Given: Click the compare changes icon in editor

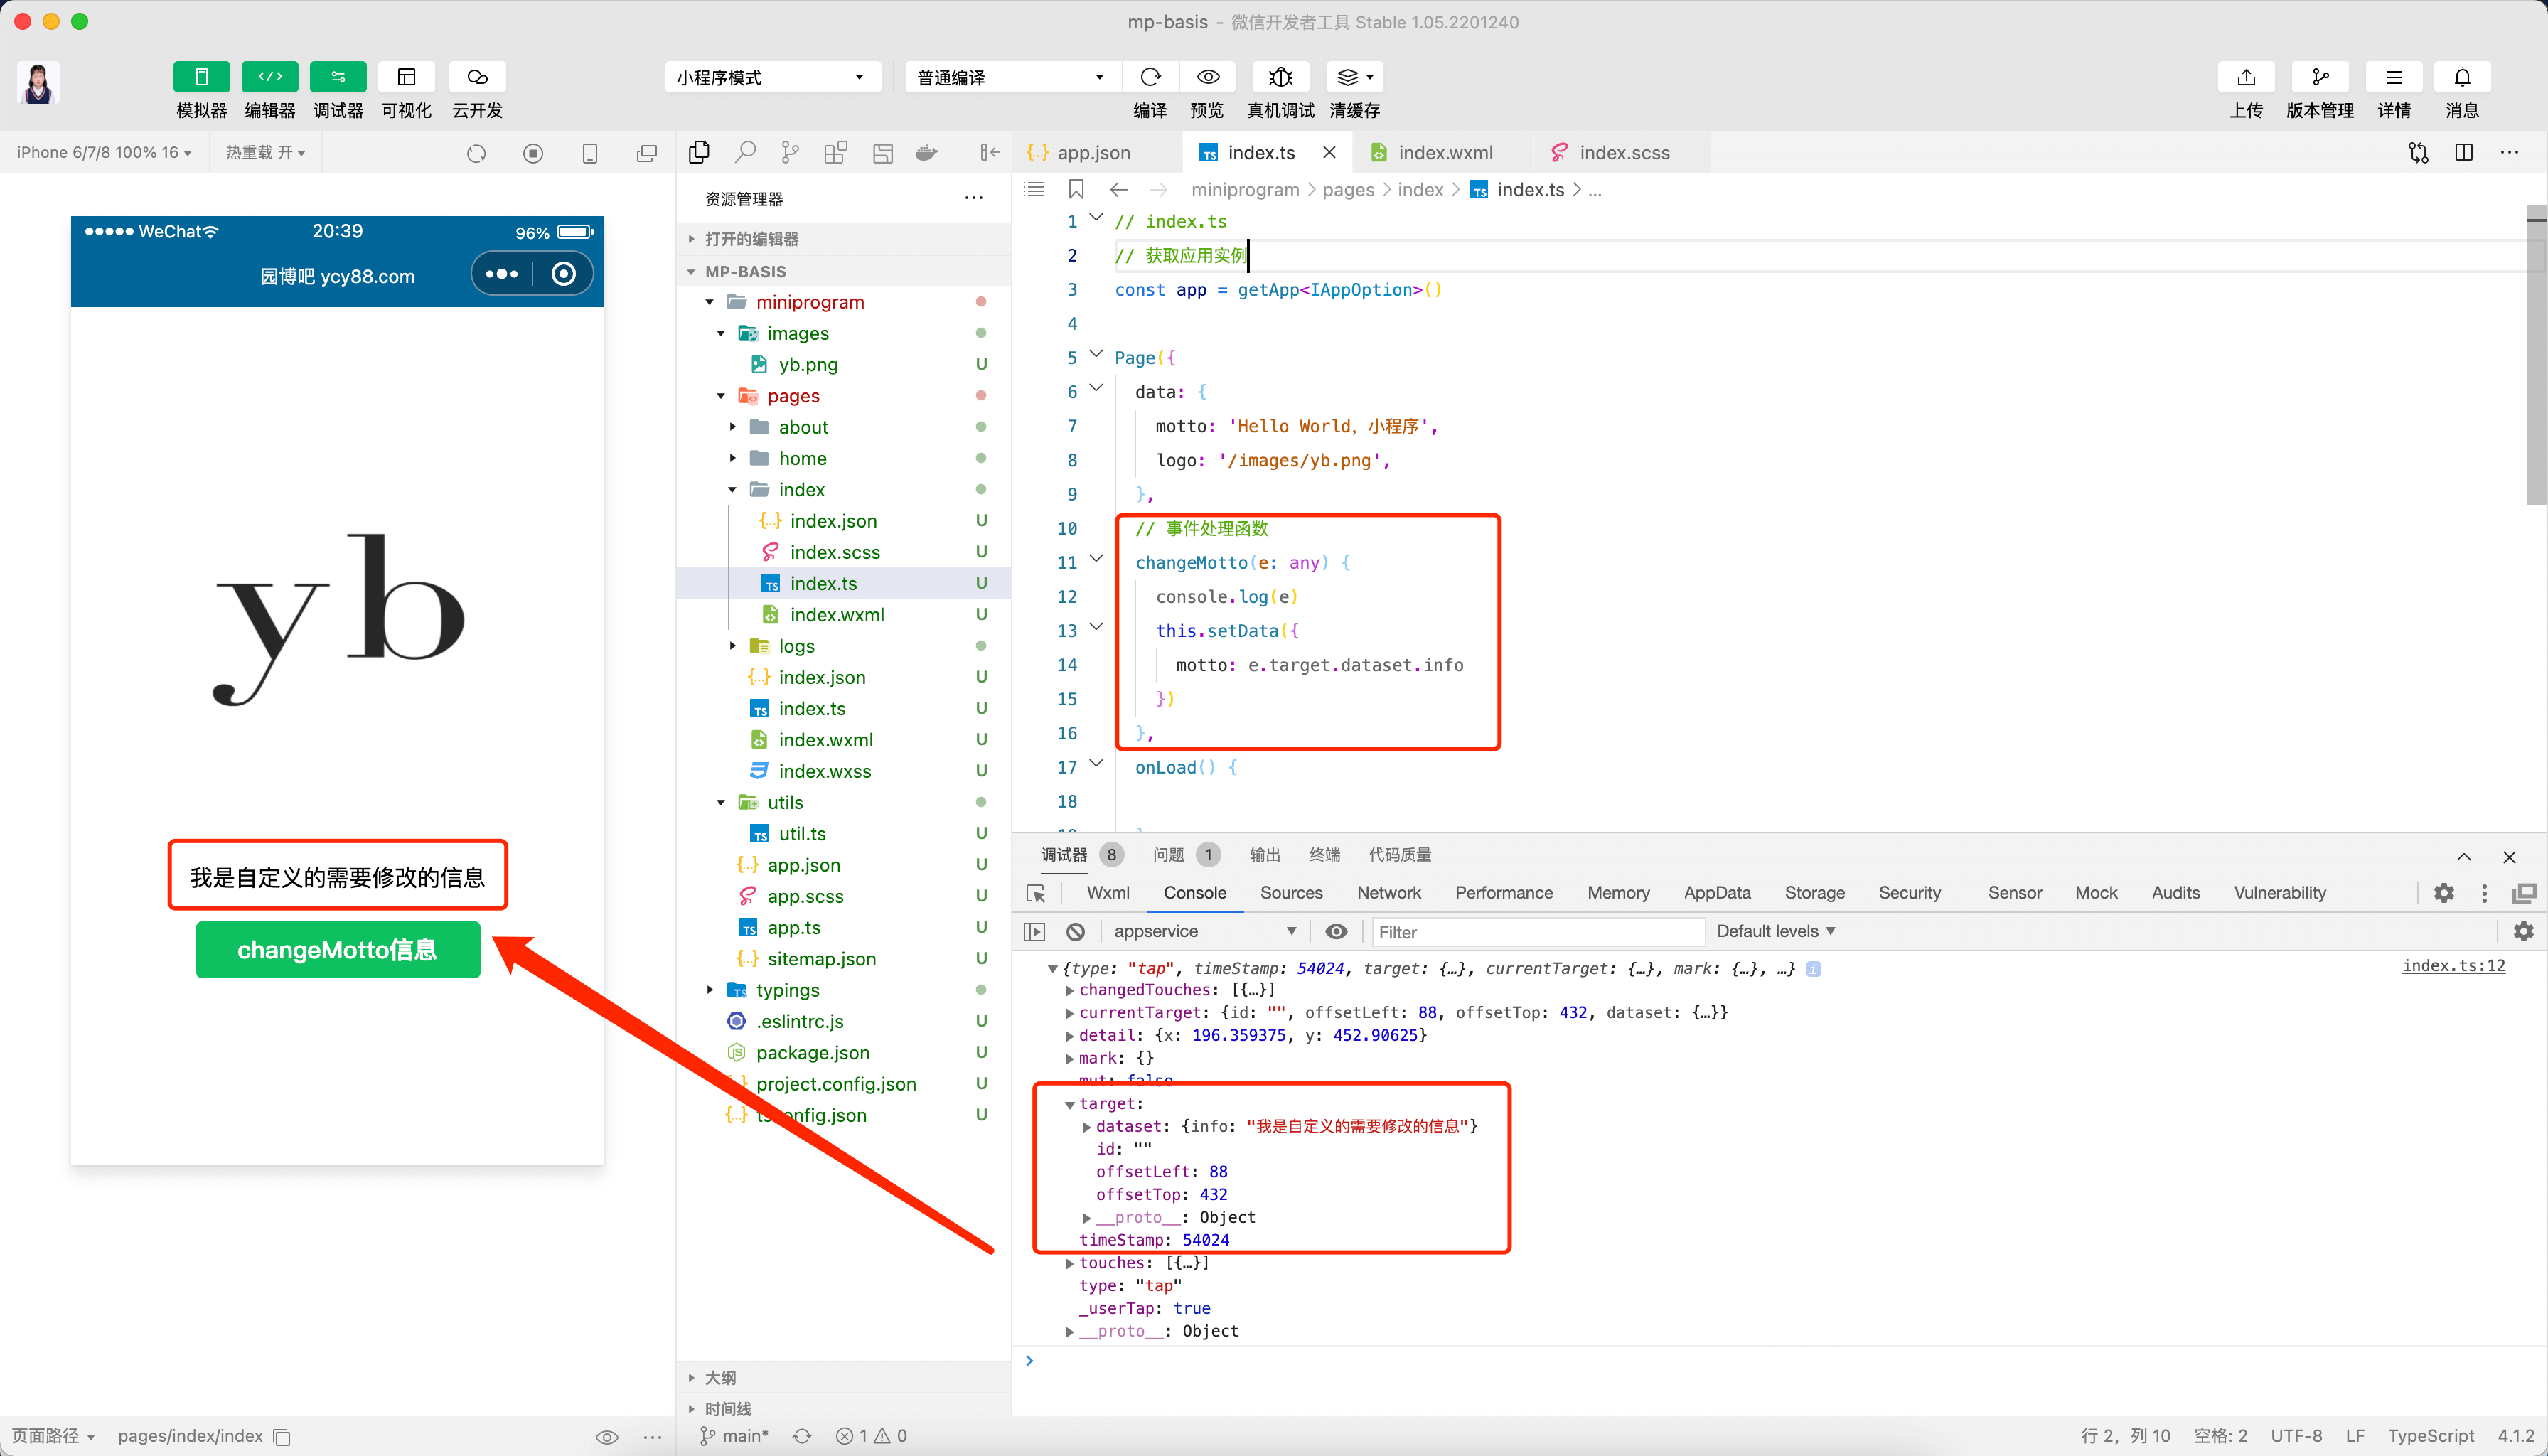Looking at the screenshot, I should 2418,152.
